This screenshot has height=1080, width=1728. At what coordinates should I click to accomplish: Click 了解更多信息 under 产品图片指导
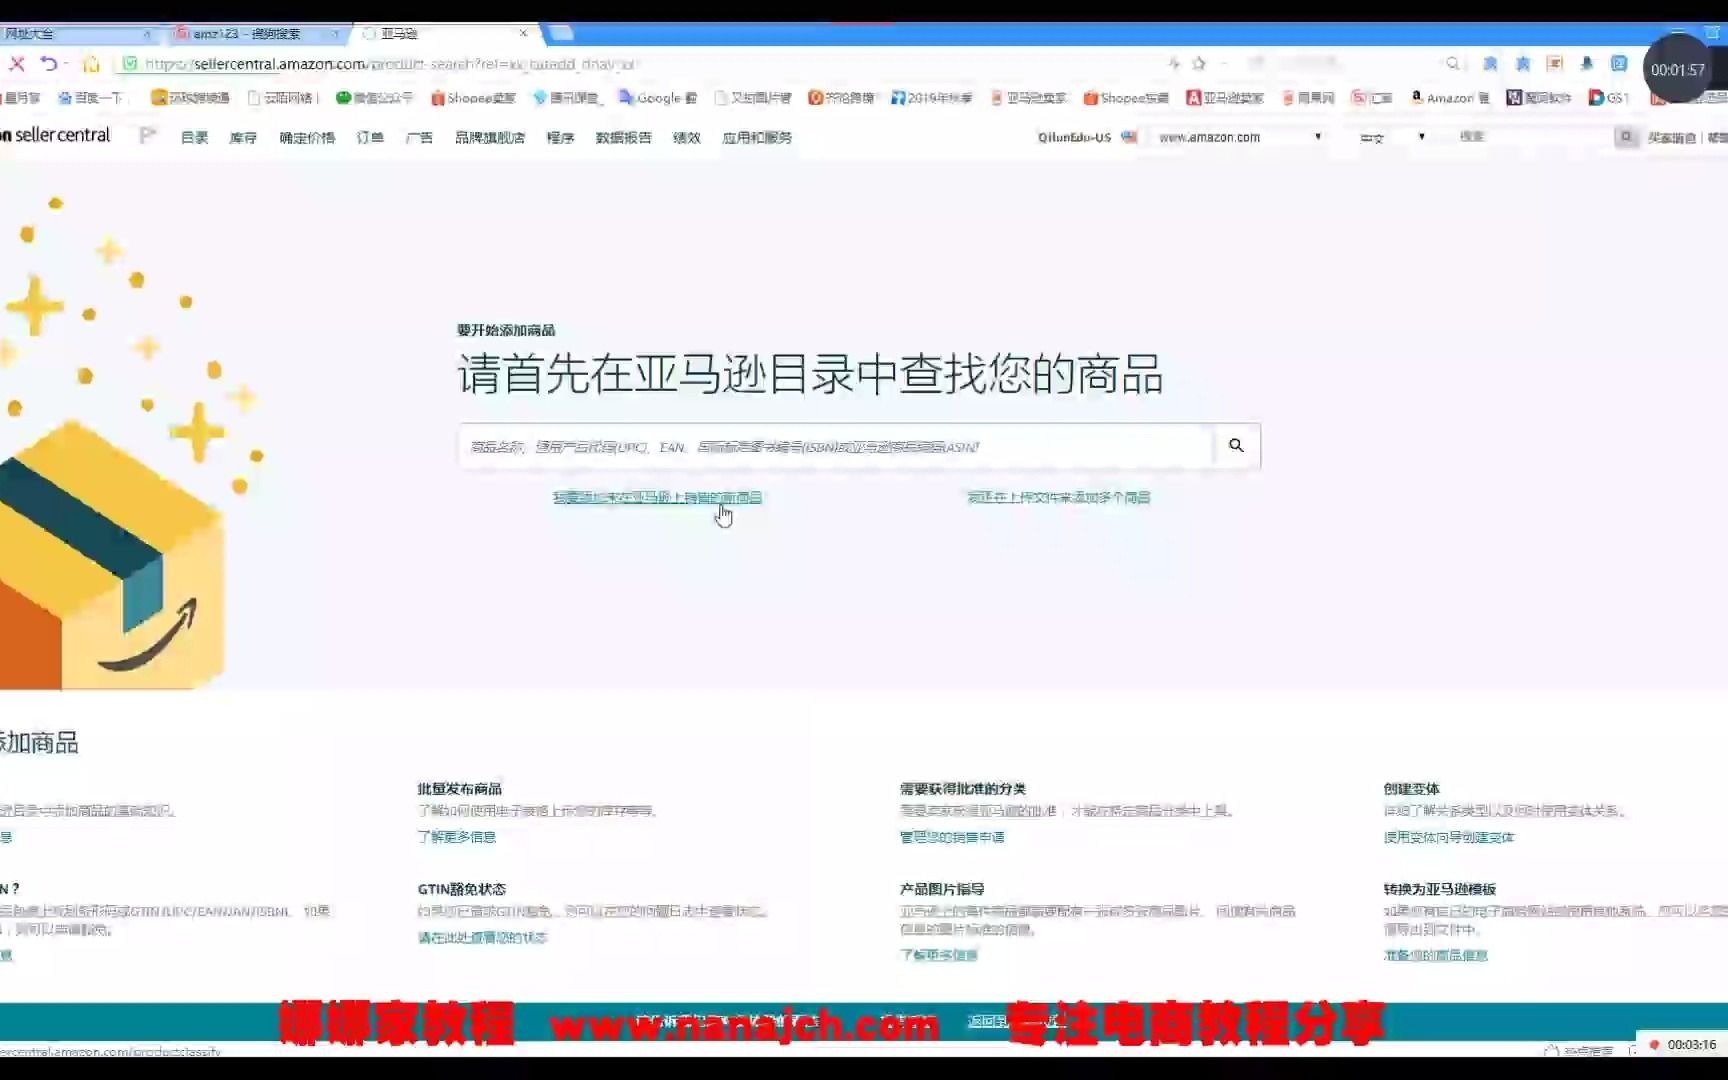point(939,955)
